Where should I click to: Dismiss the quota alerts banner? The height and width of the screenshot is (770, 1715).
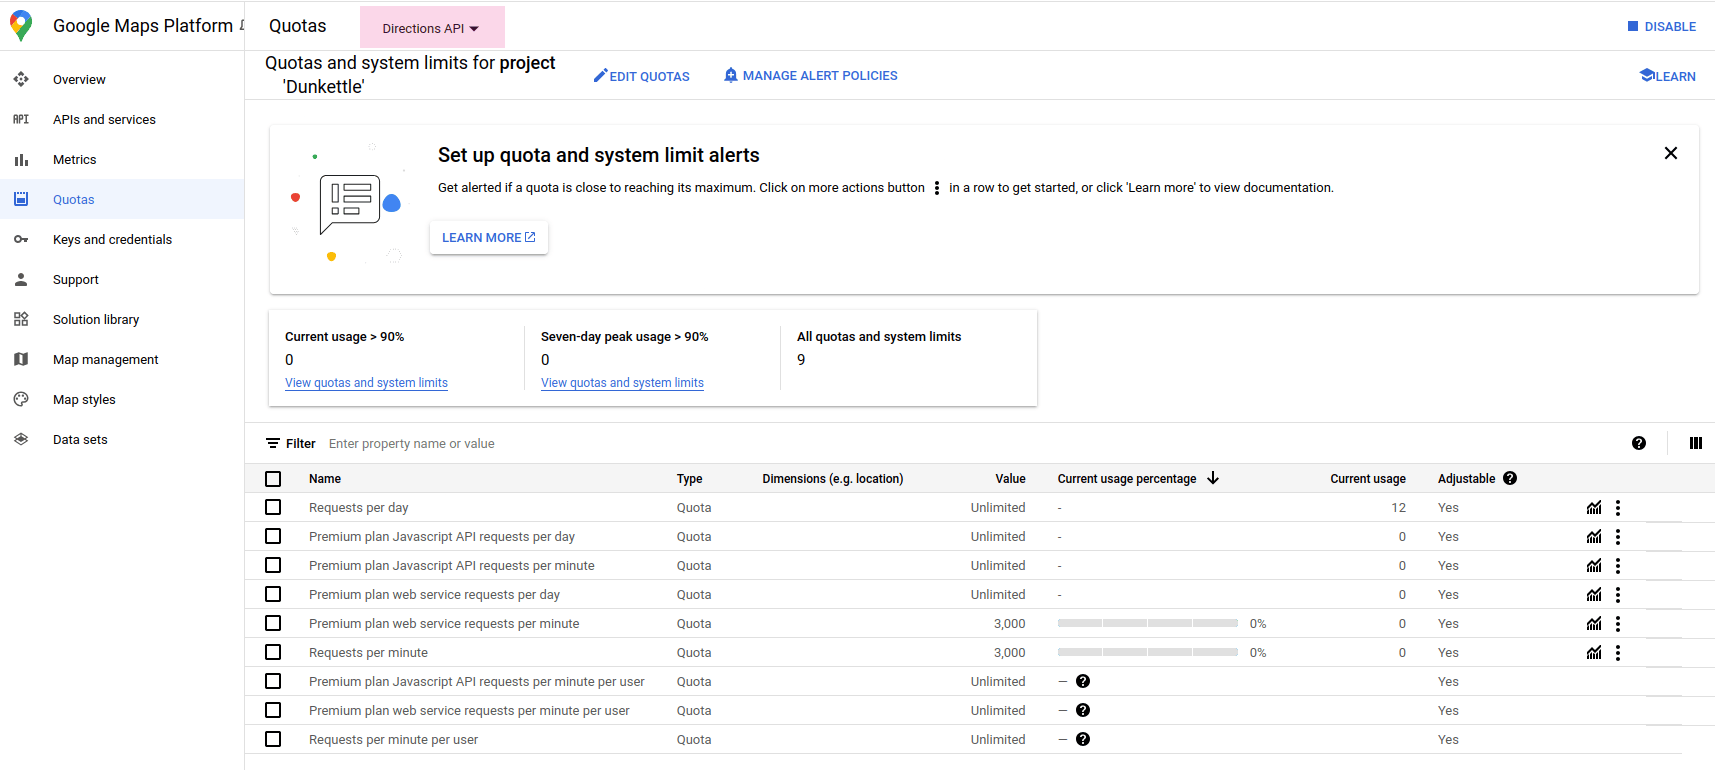point(1670,153)
